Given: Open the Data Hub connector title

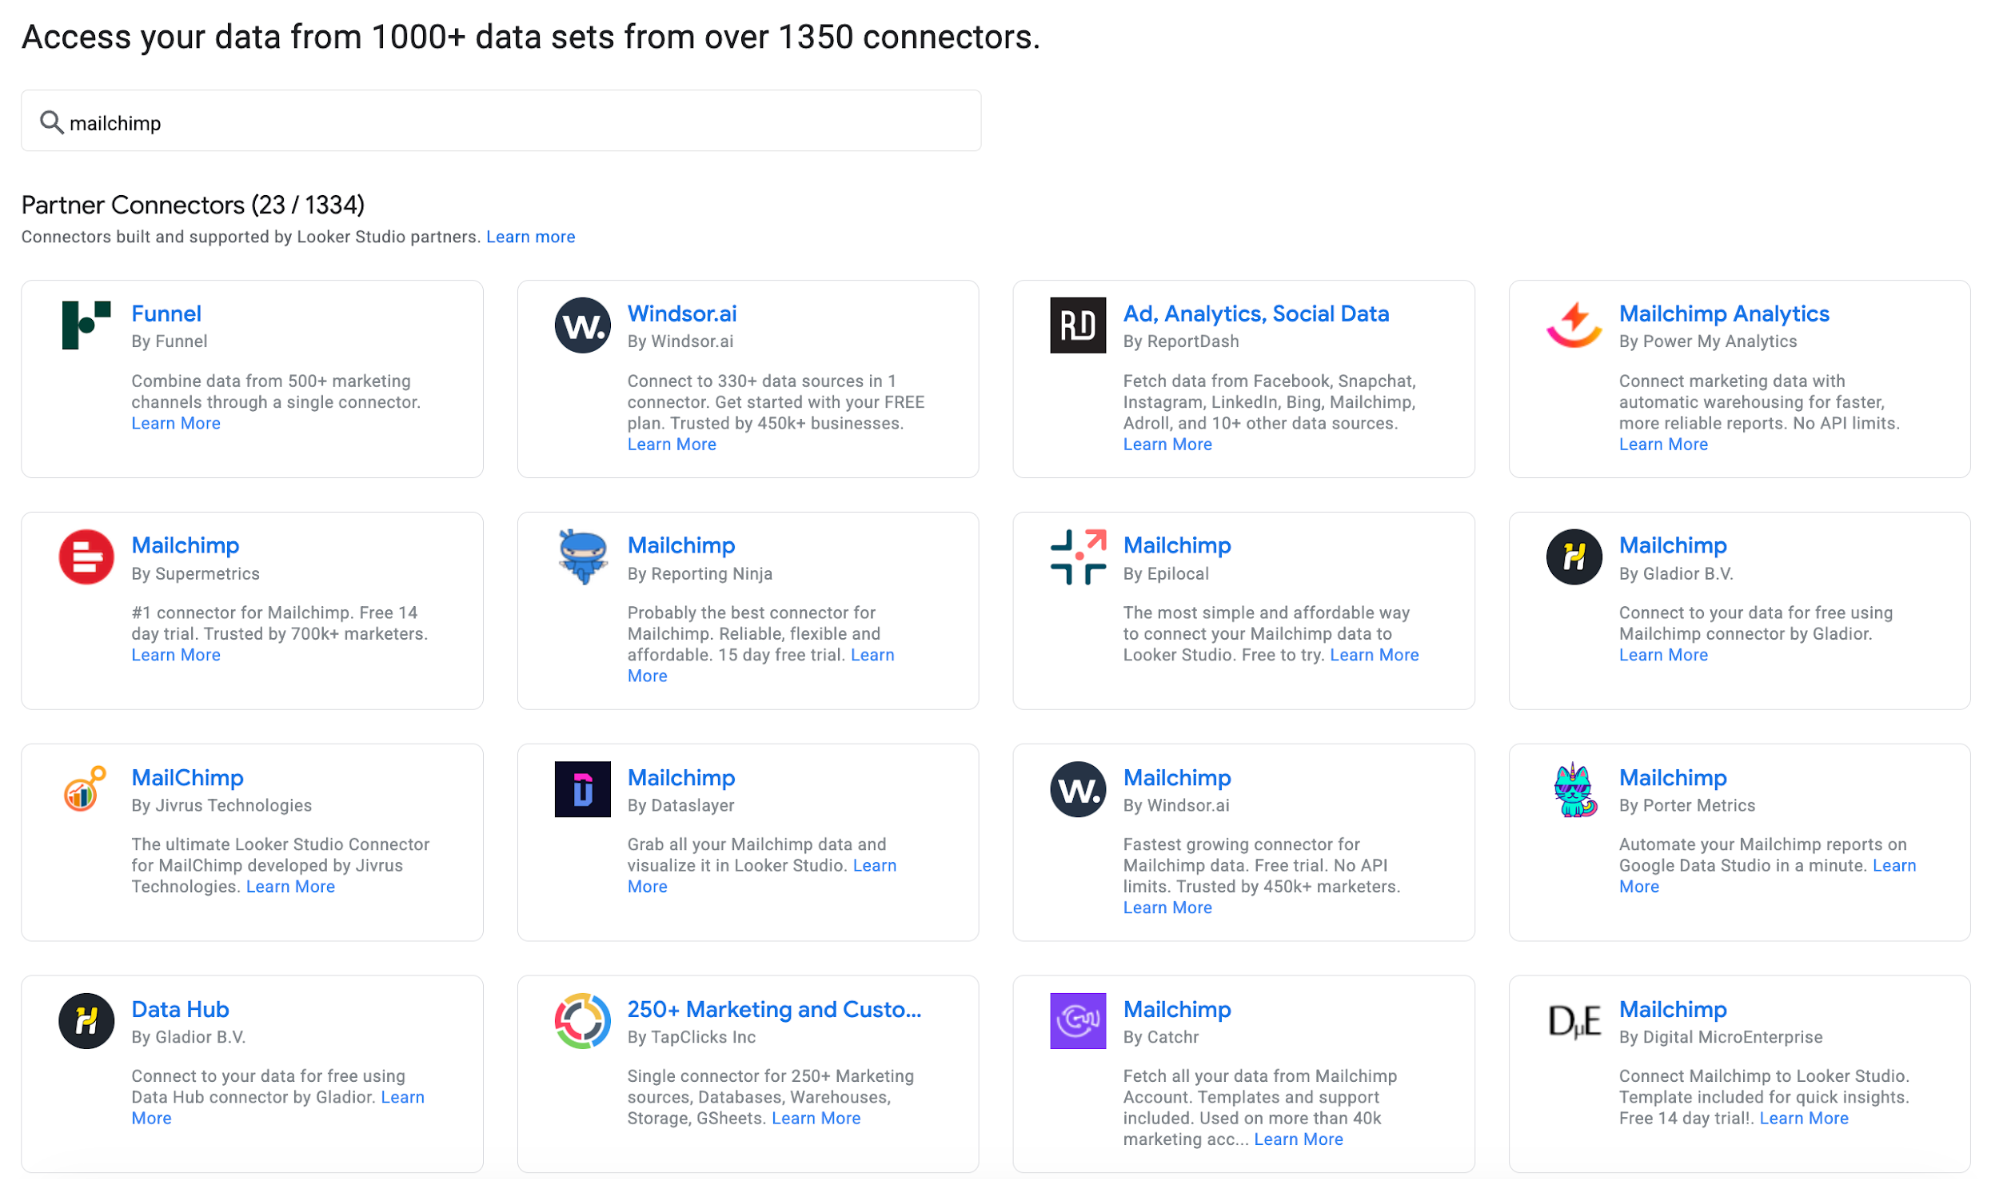Looking at the screenshot, I should click(x=180, y=1009).
